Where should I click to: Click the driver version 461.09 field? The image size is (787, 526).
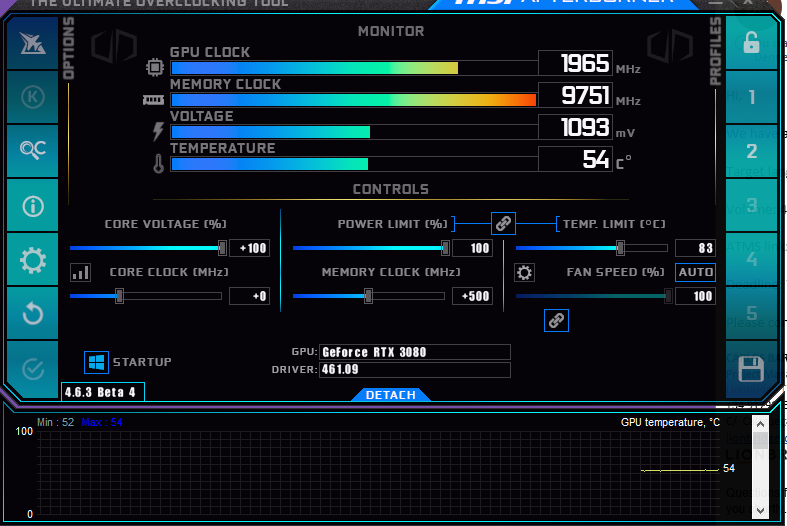click(x=415, y=369)
